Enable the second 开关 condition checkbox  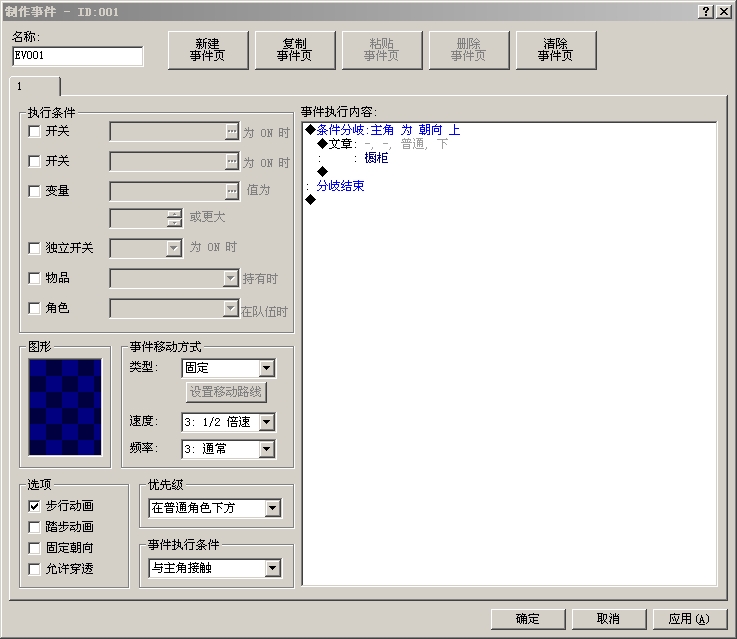[x=34, y=162]
